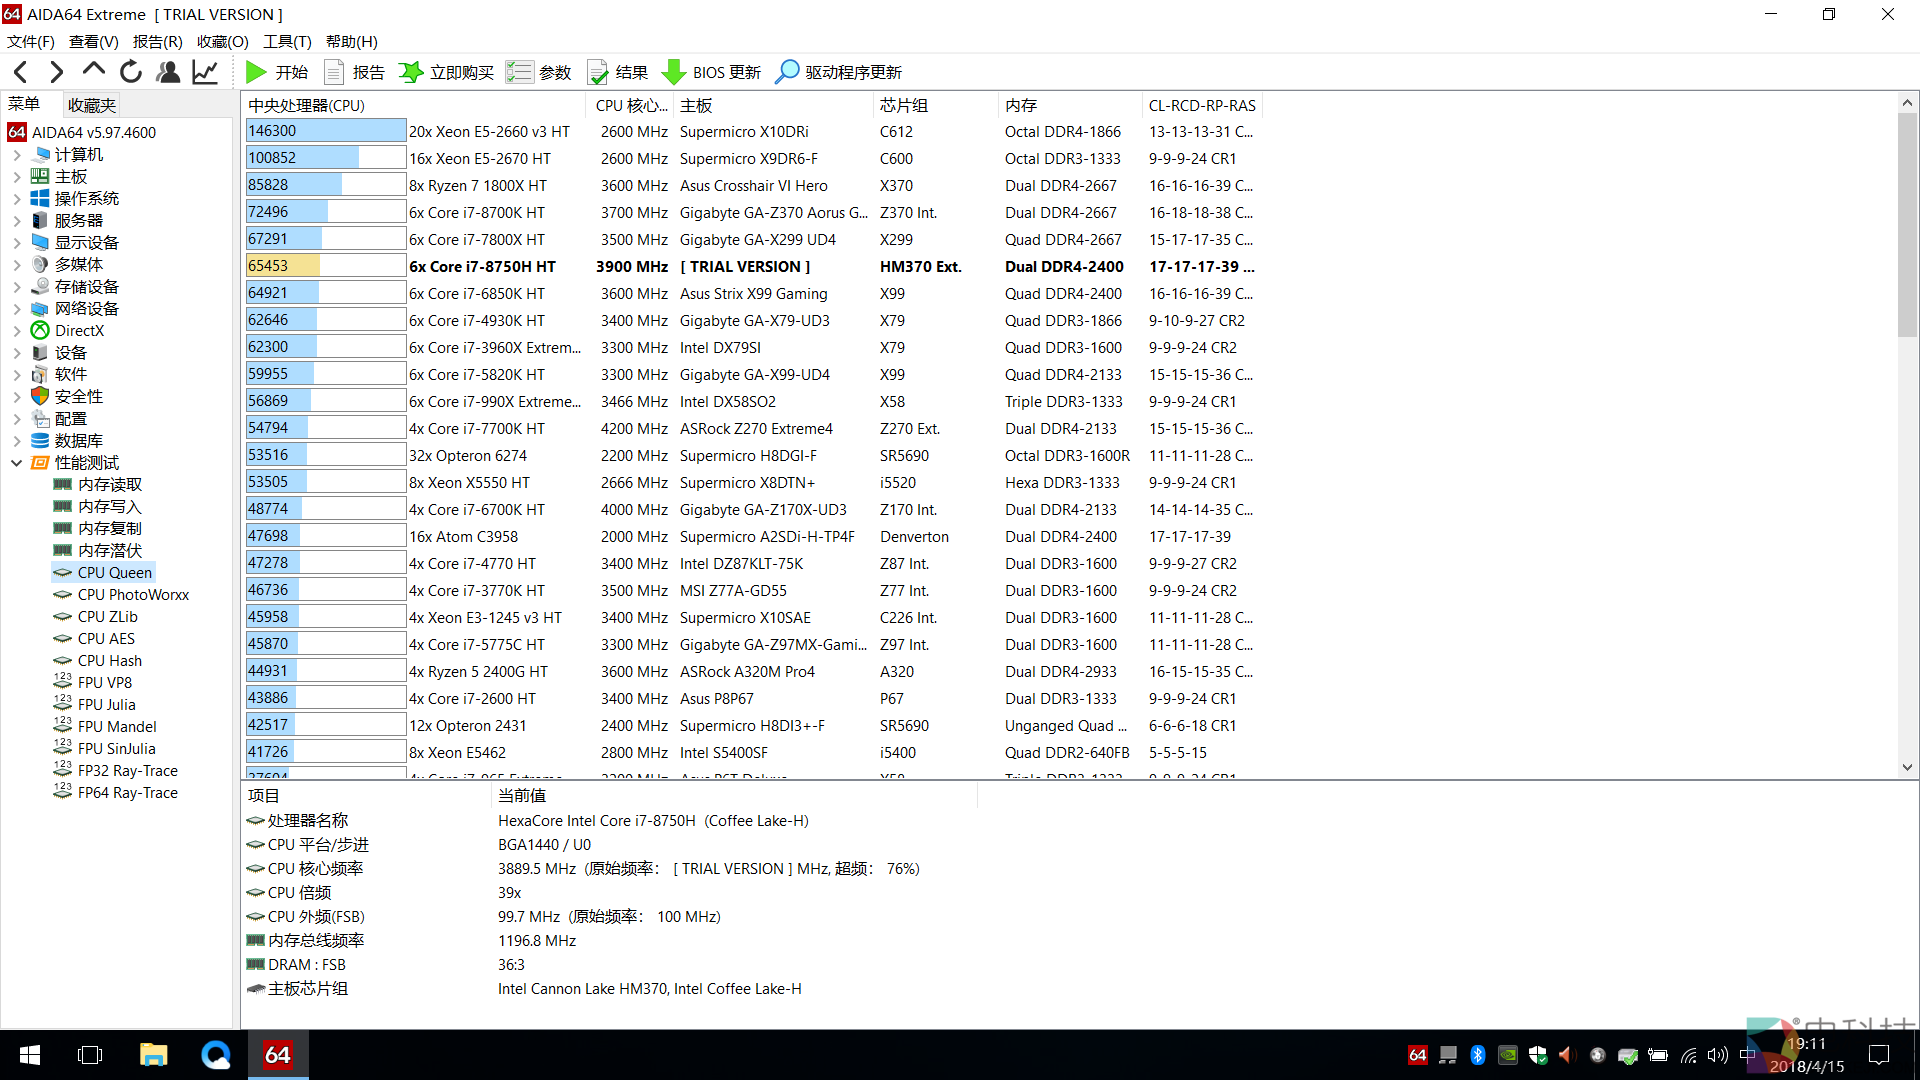
Task: Click the Back navigation arrow
Action: click(x=21, y=72)
